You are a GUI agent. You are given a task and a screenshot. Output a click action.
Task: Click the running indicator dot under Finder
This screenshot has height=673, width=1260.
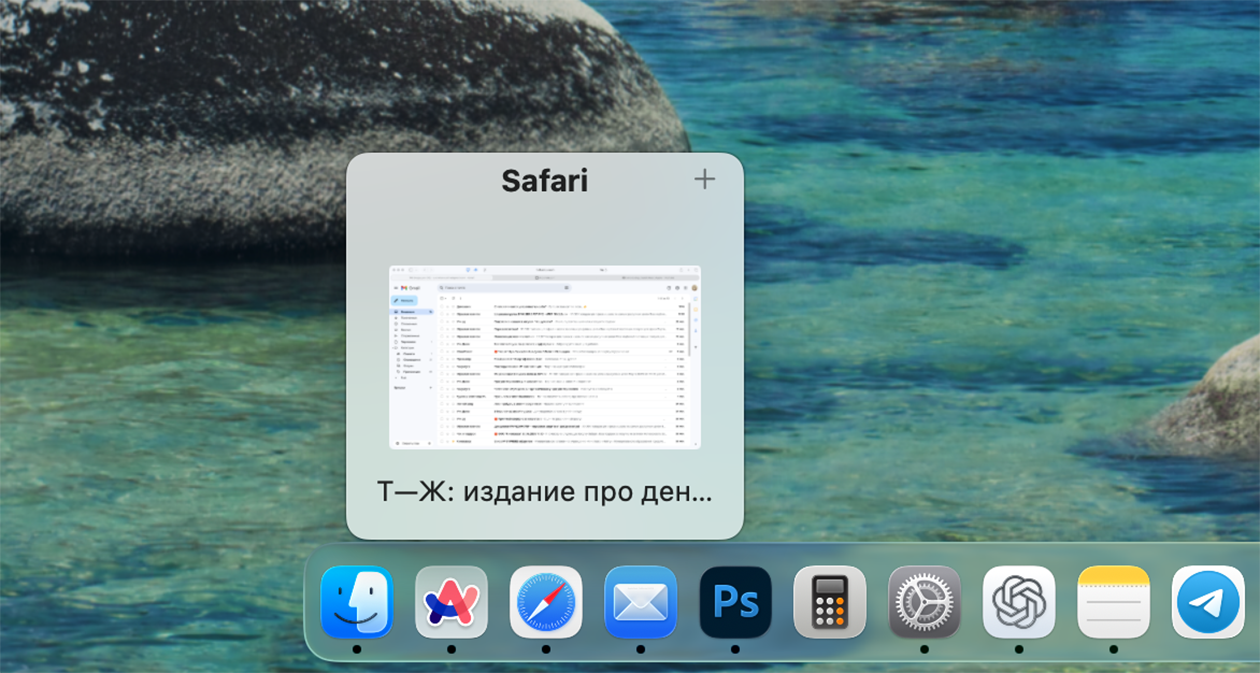tap(356, 649)
